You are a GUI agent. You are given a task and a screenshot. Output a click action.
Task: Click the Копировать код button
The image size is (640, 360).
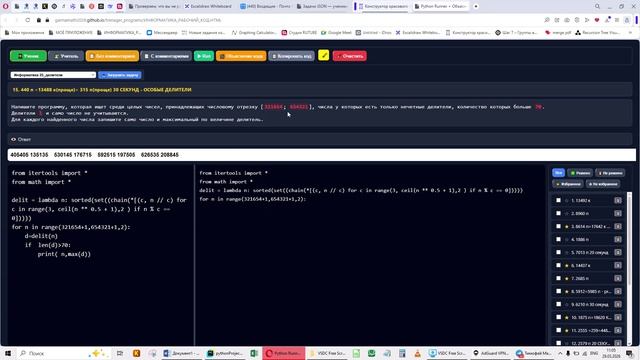291,56
